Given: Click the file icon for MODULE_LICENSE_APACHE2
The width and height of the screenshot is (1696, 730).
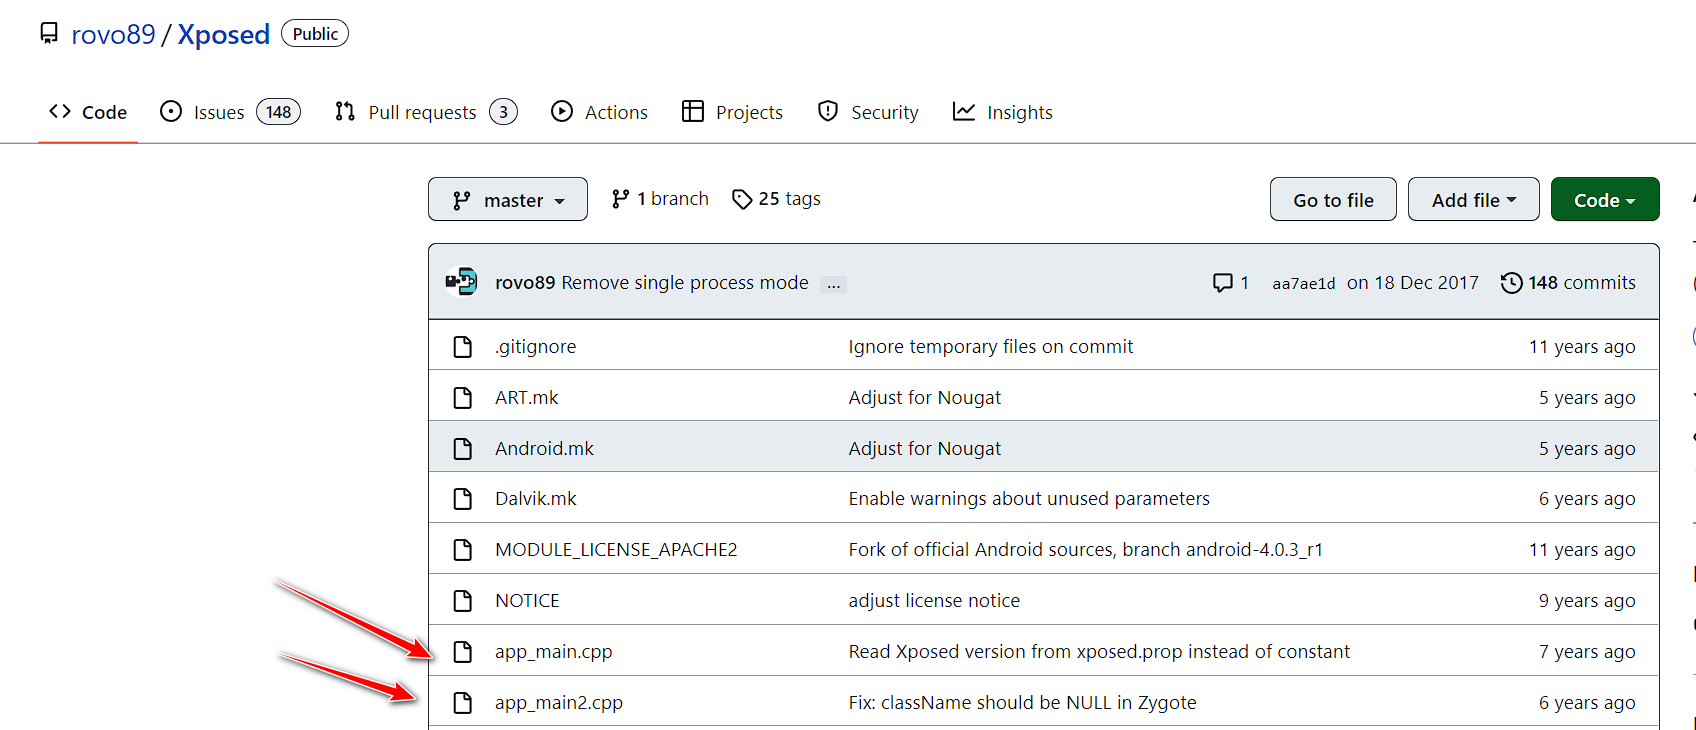Looking at the screenshot, I should 463,550.
